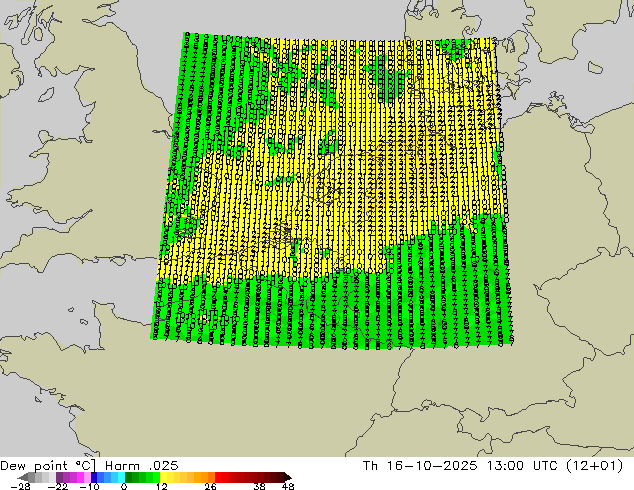Click the '-22' legend value
The image size is (634, 490).
[x=58, y=486]
